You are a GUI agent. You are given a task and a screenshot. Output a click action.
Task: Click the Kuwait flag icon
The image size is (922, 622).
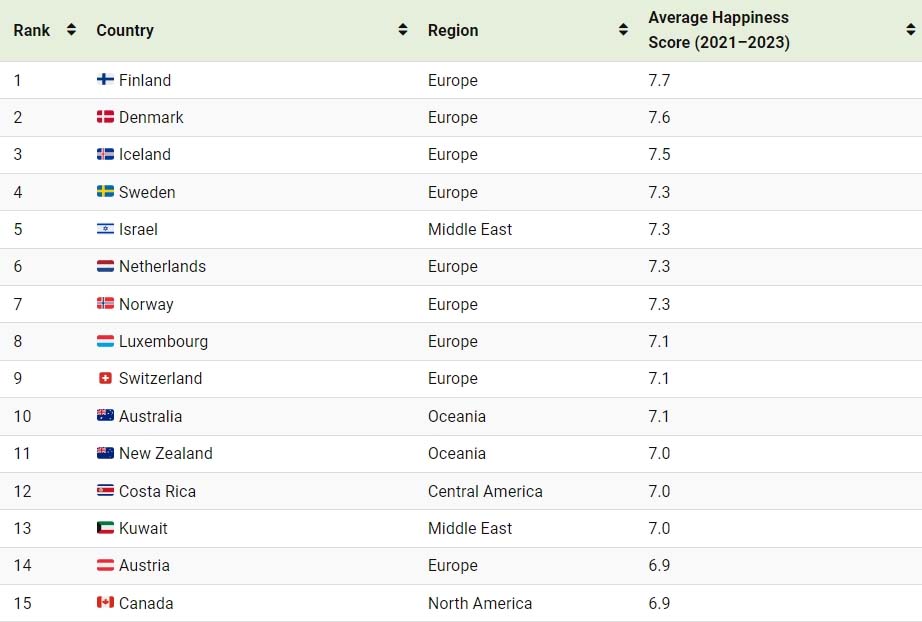click(x=105, y=527)
